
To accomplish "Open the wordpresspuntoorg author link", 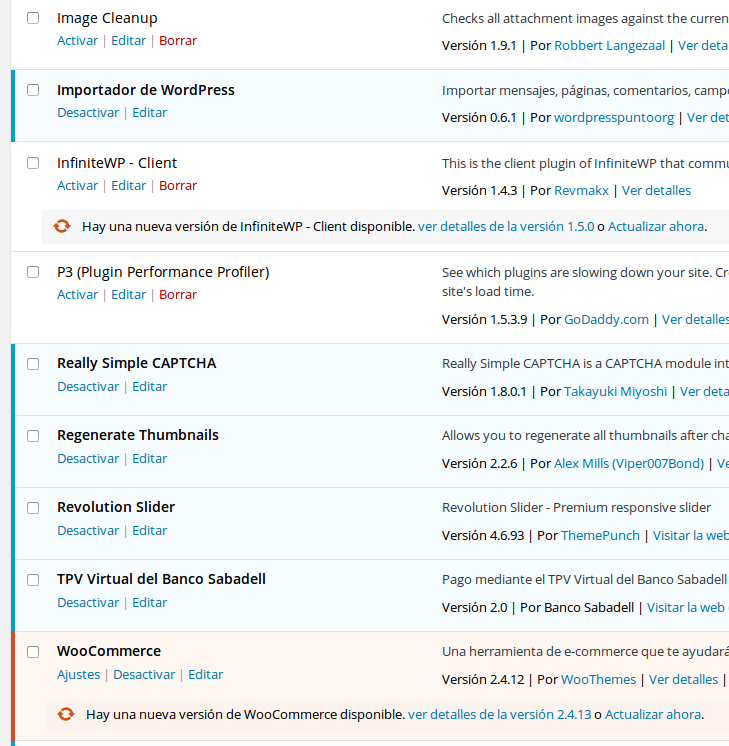I will (x=614, y=118).
